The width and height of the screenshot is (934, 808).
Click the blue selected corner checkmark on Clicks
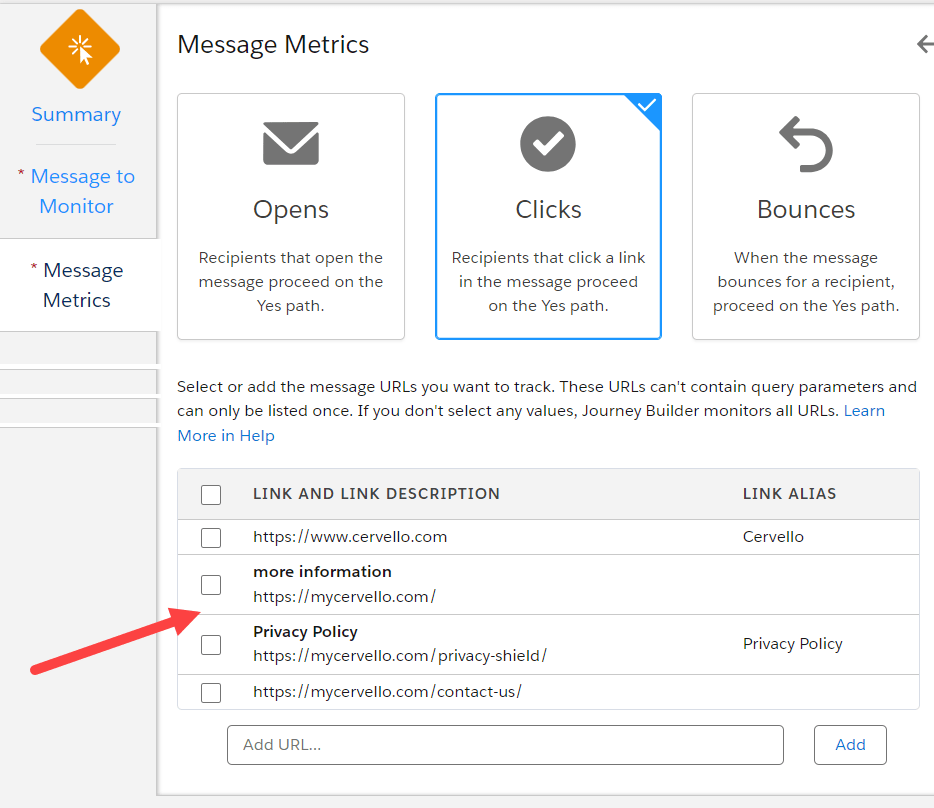point(647,106)
